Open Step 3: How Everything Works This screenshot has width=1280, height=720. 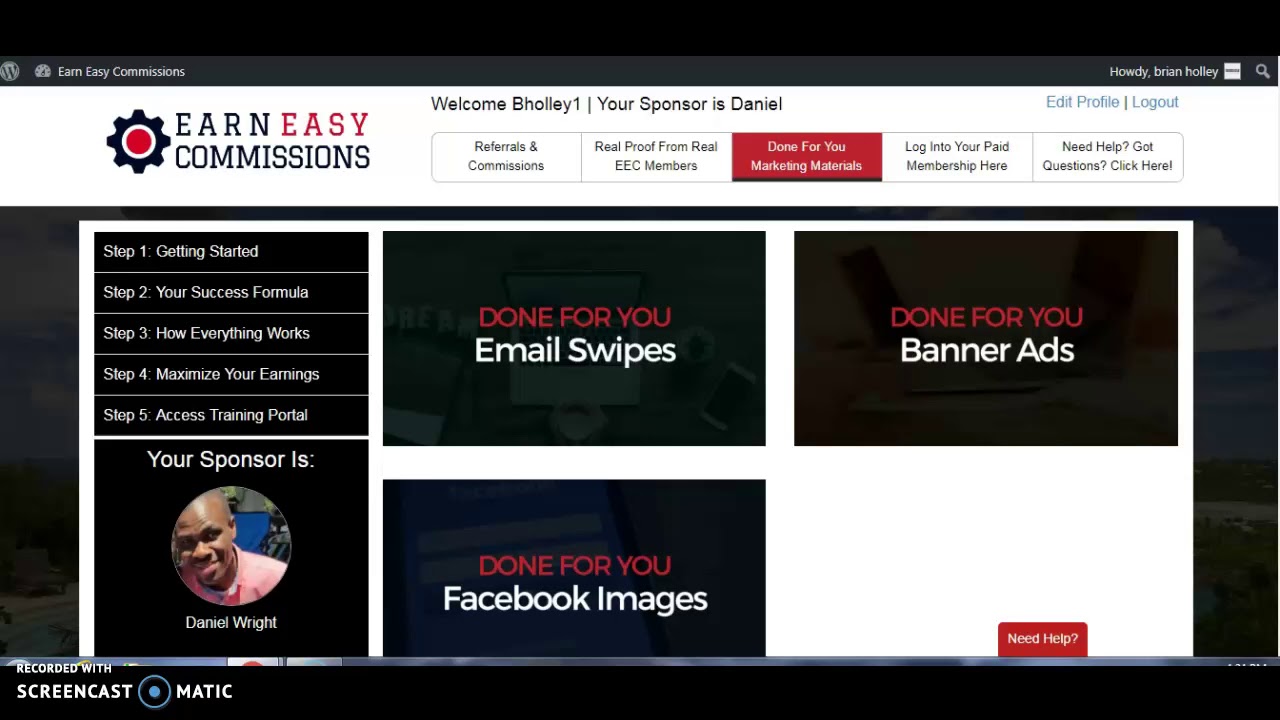pos(231,333)
